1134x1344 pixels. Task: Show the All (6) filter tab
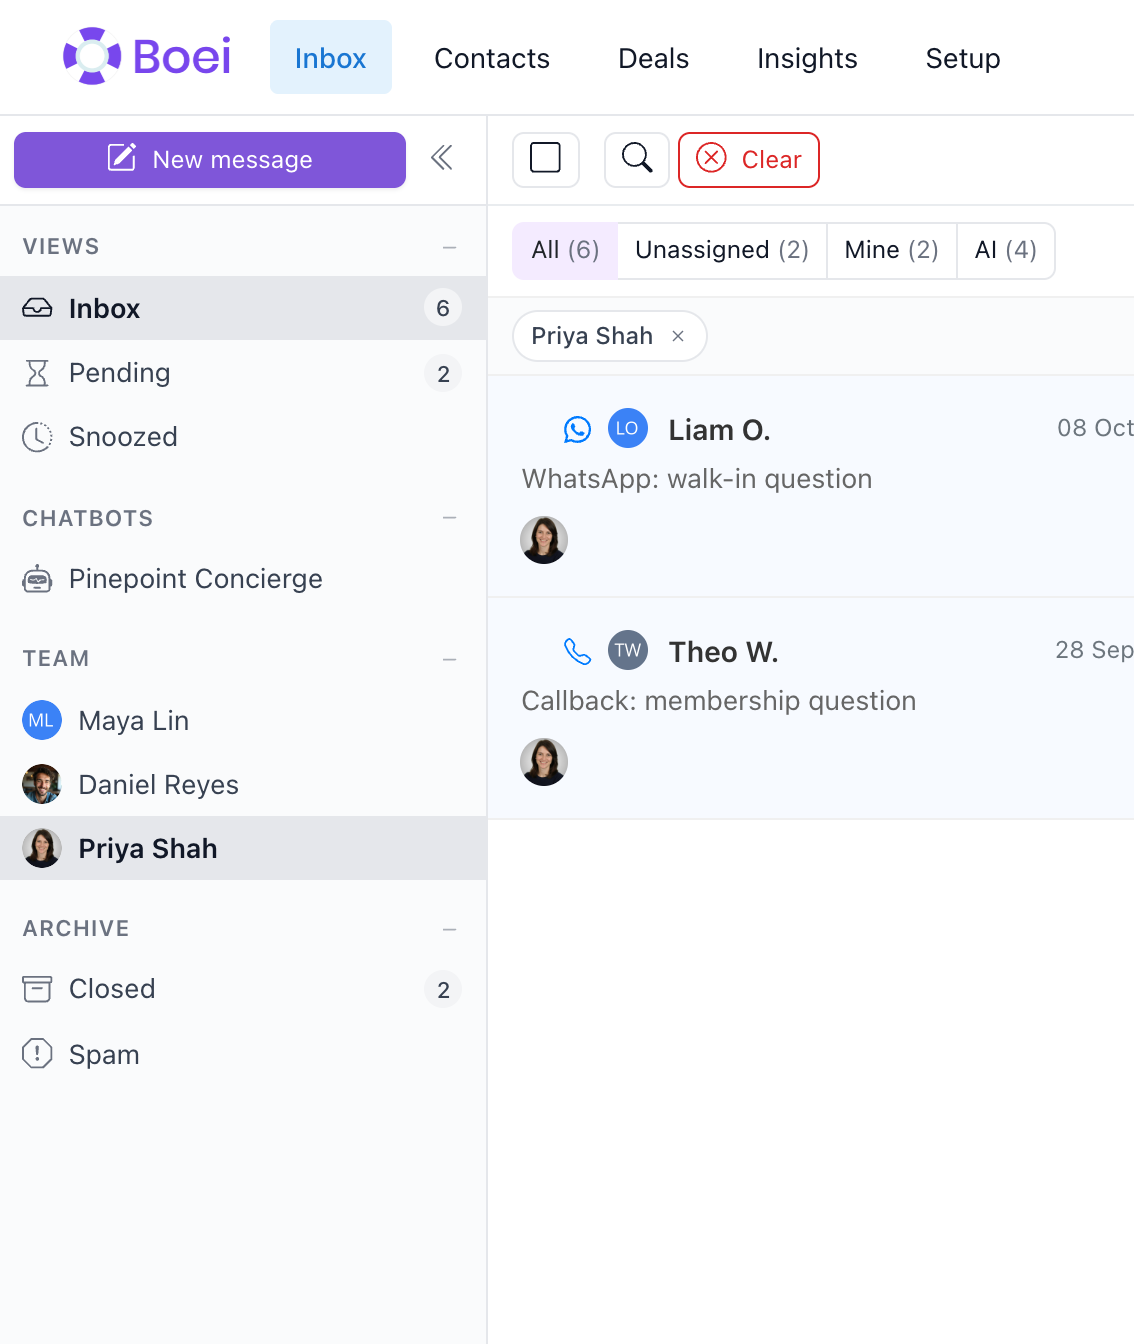click(x=565, y=250)
